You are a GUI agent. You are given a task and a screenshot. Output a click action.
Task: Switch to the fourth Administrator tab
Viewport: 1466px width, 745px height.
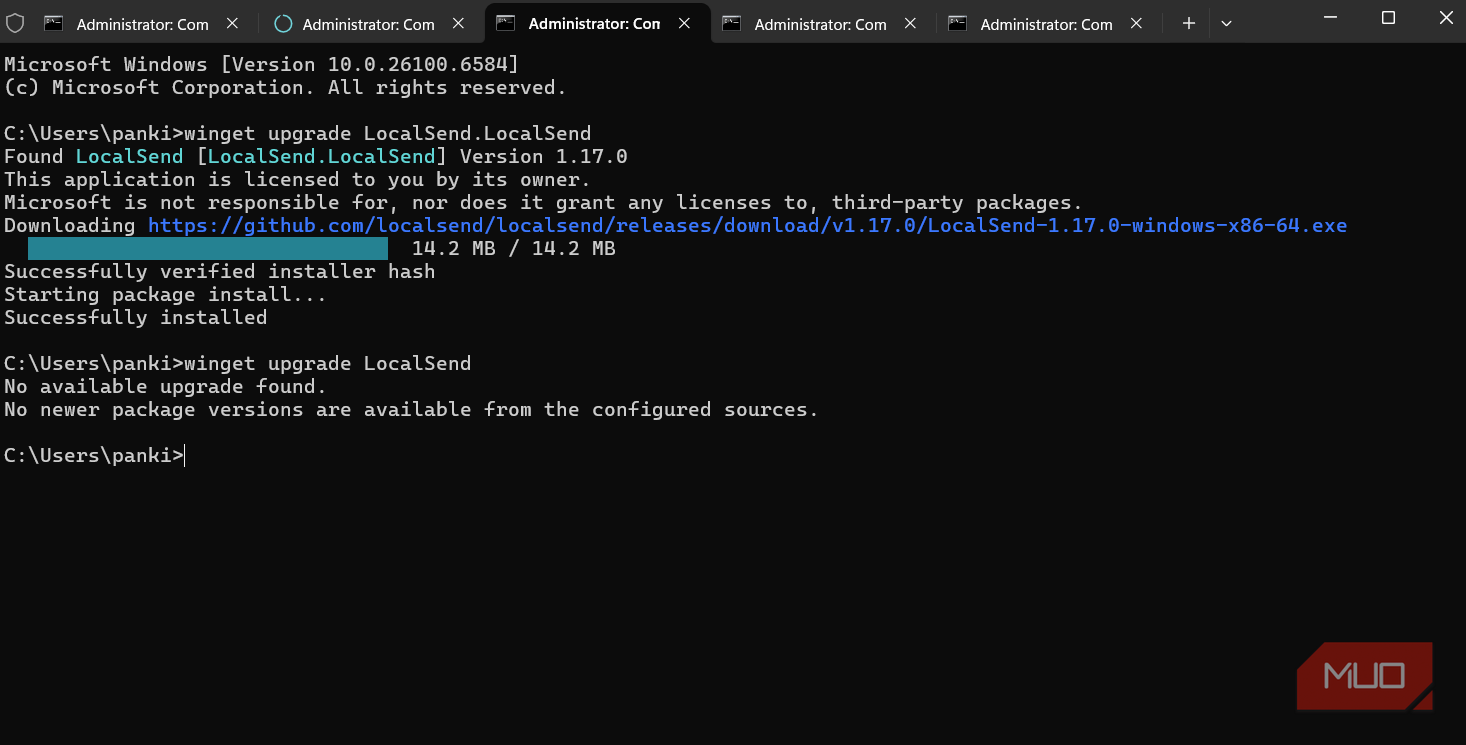point(820,24)
